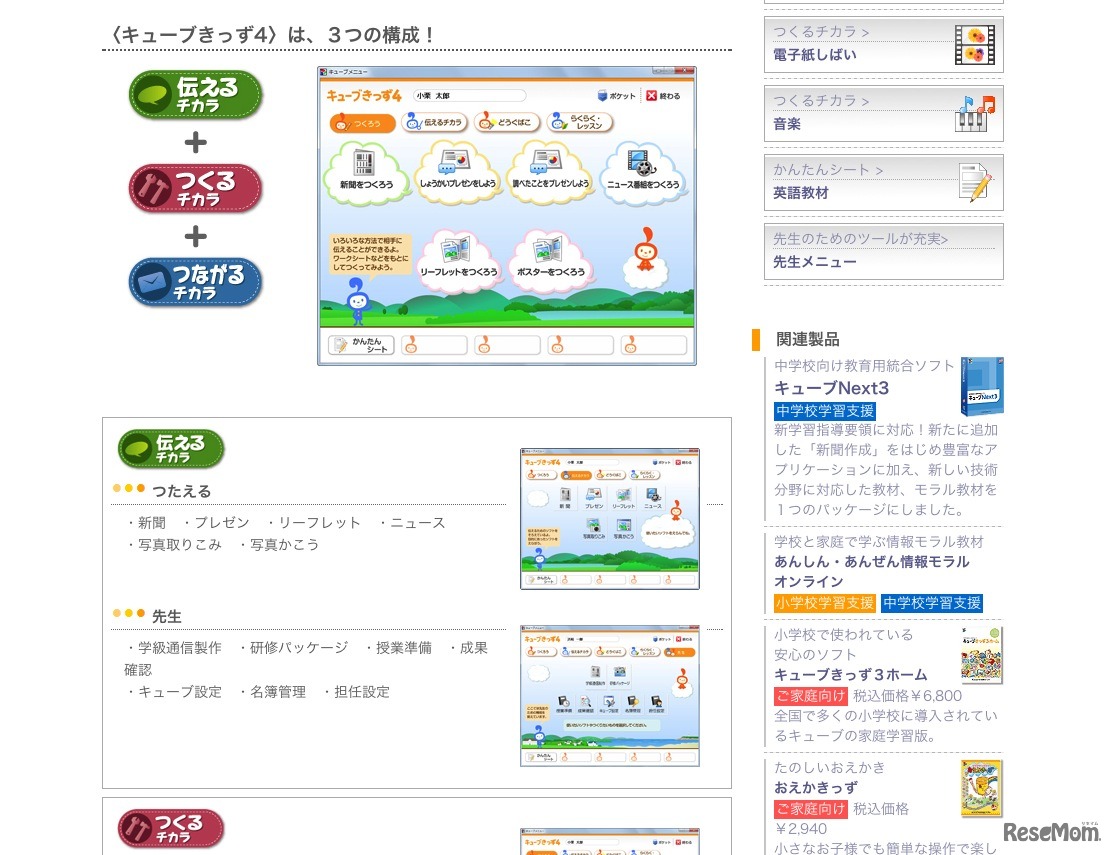Click the キューブきっず3ホーム product box image

981,655
